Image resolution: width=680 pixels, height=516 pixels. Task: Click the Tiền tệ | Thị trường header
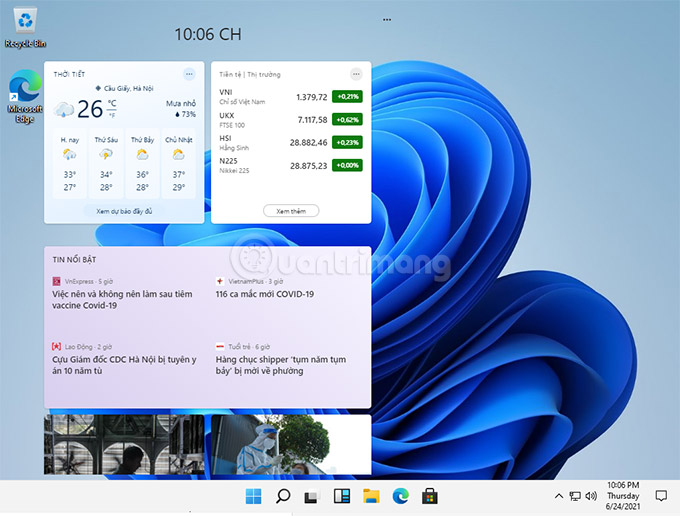[x=250, y=74]
